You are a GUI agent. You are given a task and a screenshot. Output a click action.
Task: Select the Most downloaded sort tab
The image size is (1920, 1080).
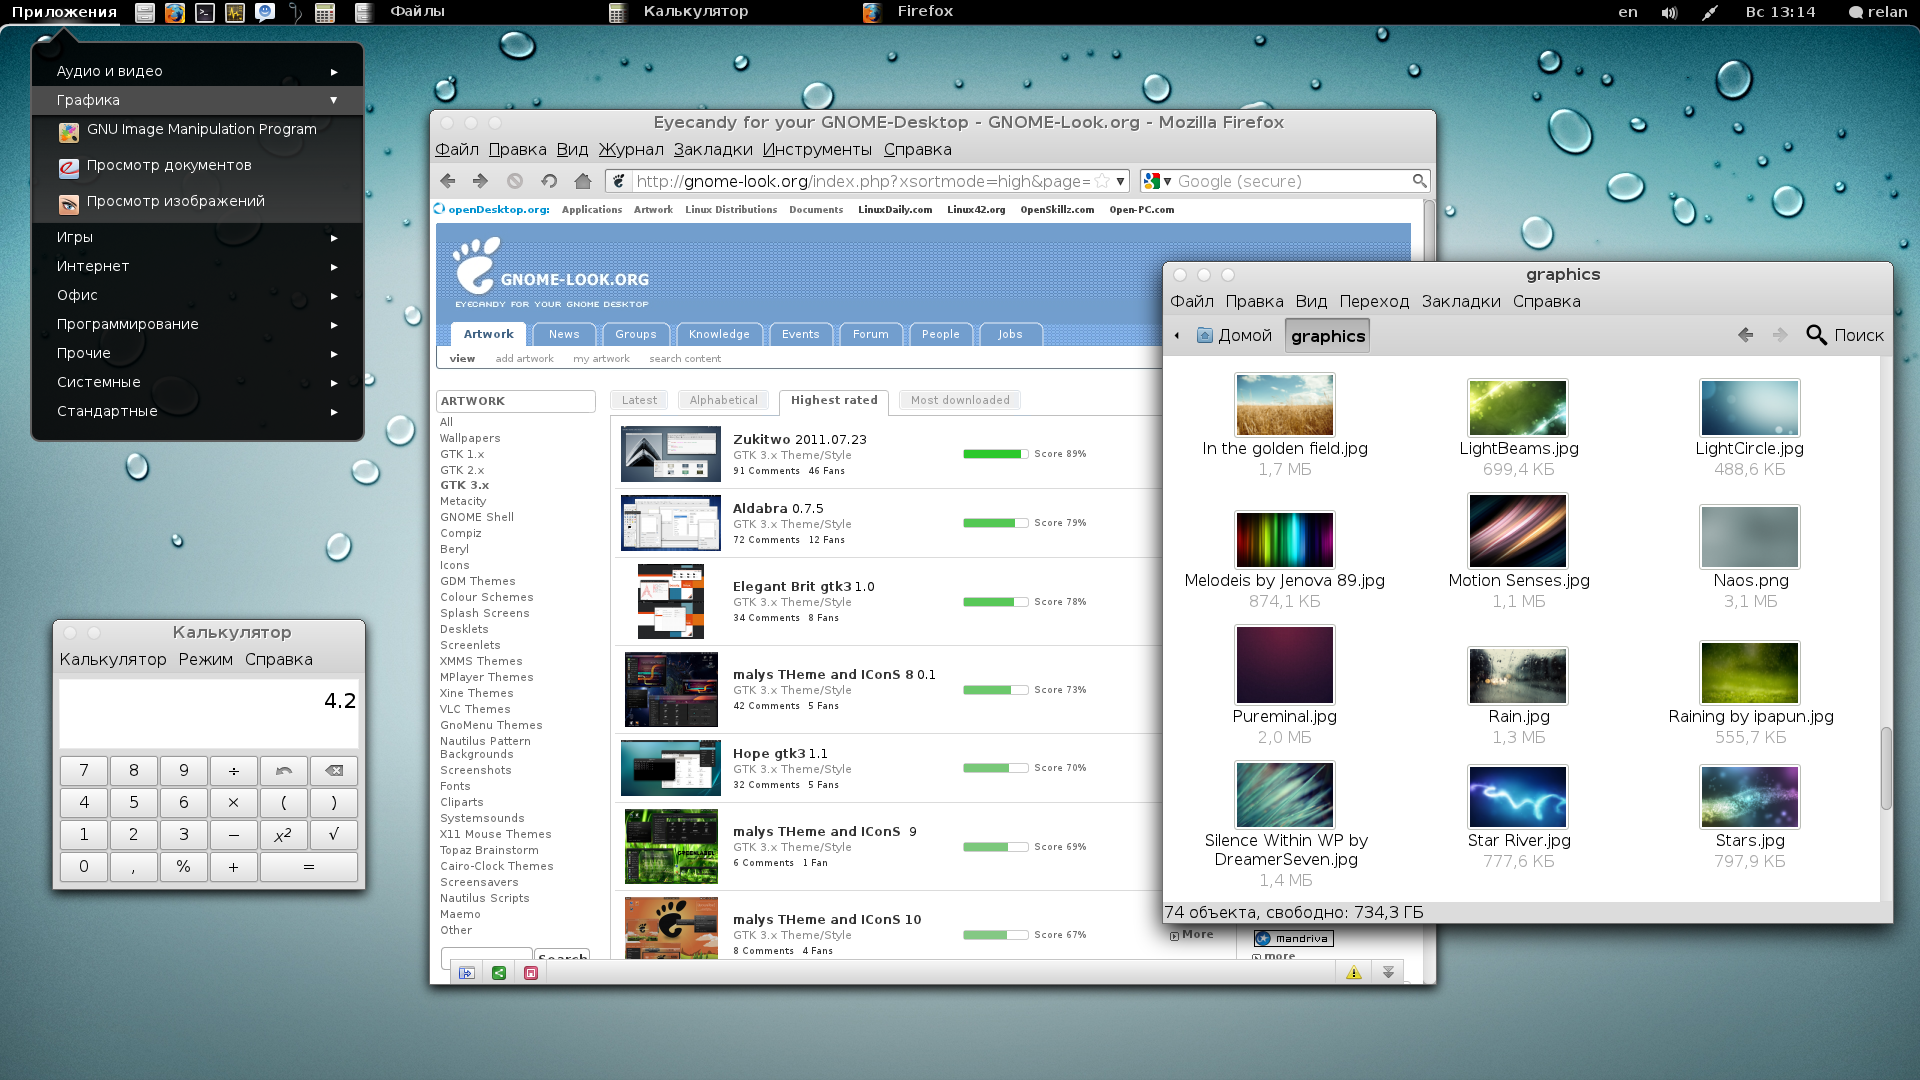pyautogui.click(x=960, y=400)
